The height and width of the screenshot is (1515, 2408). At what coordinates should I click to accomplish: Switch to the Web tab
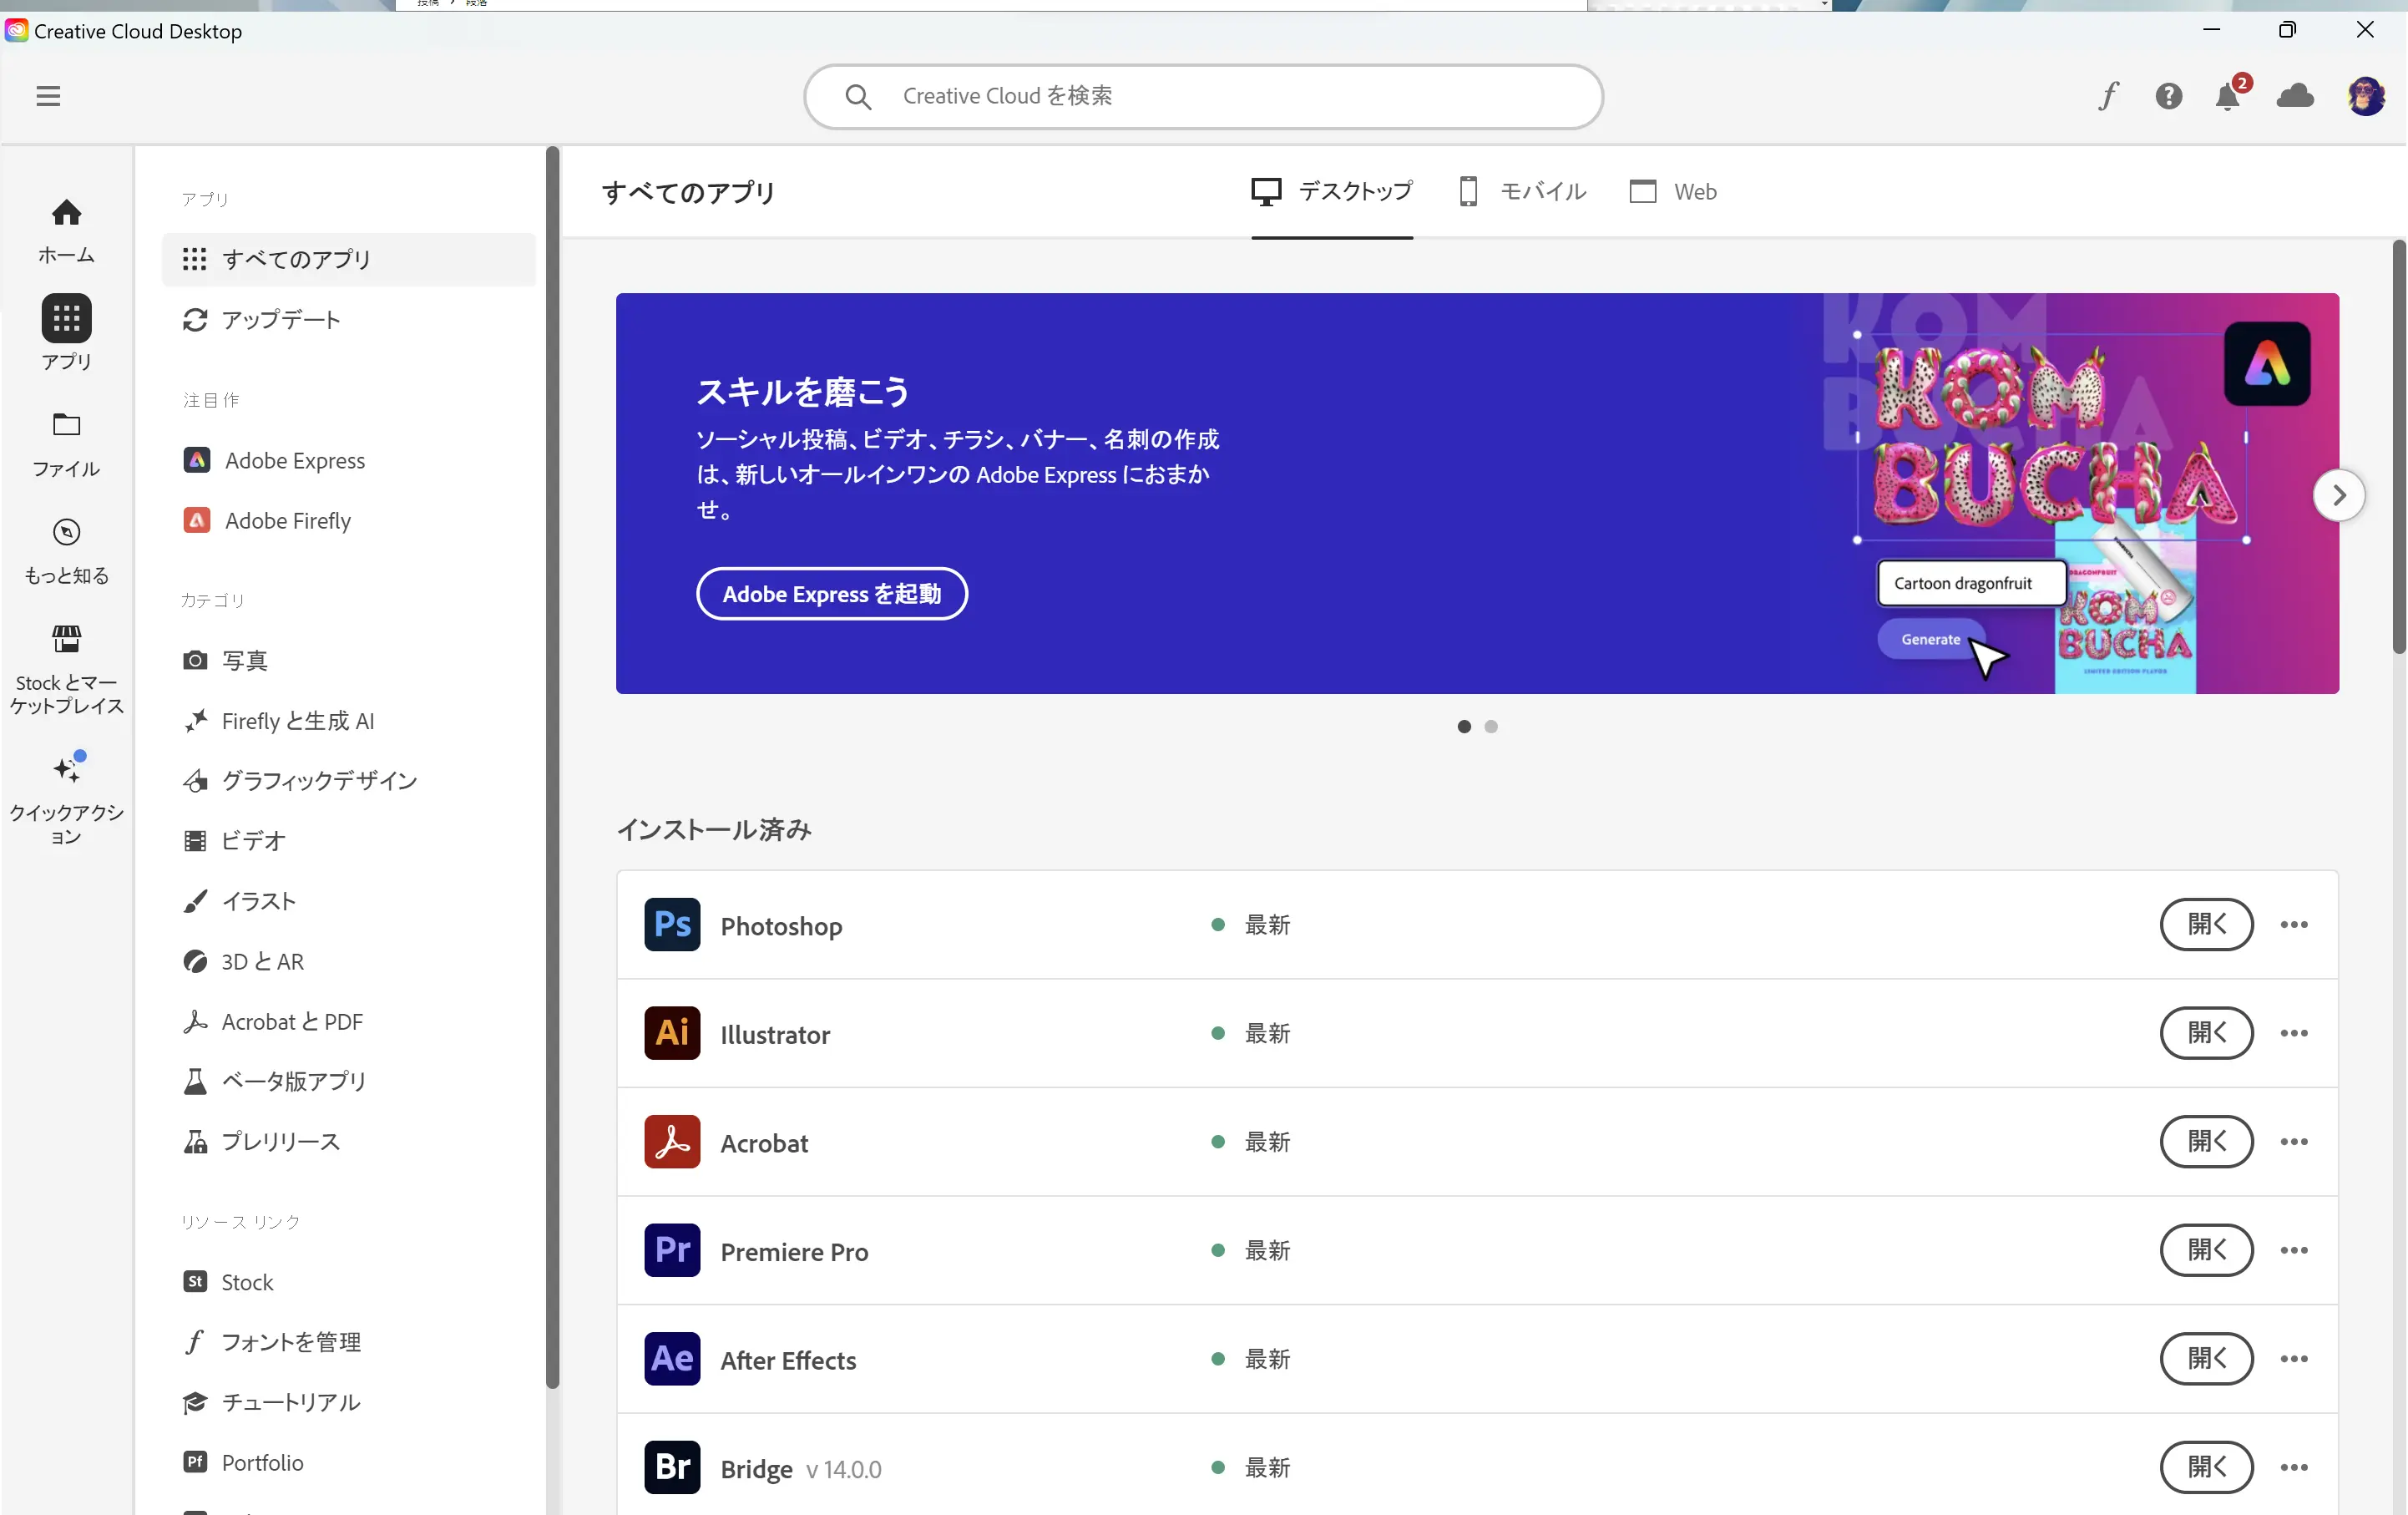(1673, 191)
